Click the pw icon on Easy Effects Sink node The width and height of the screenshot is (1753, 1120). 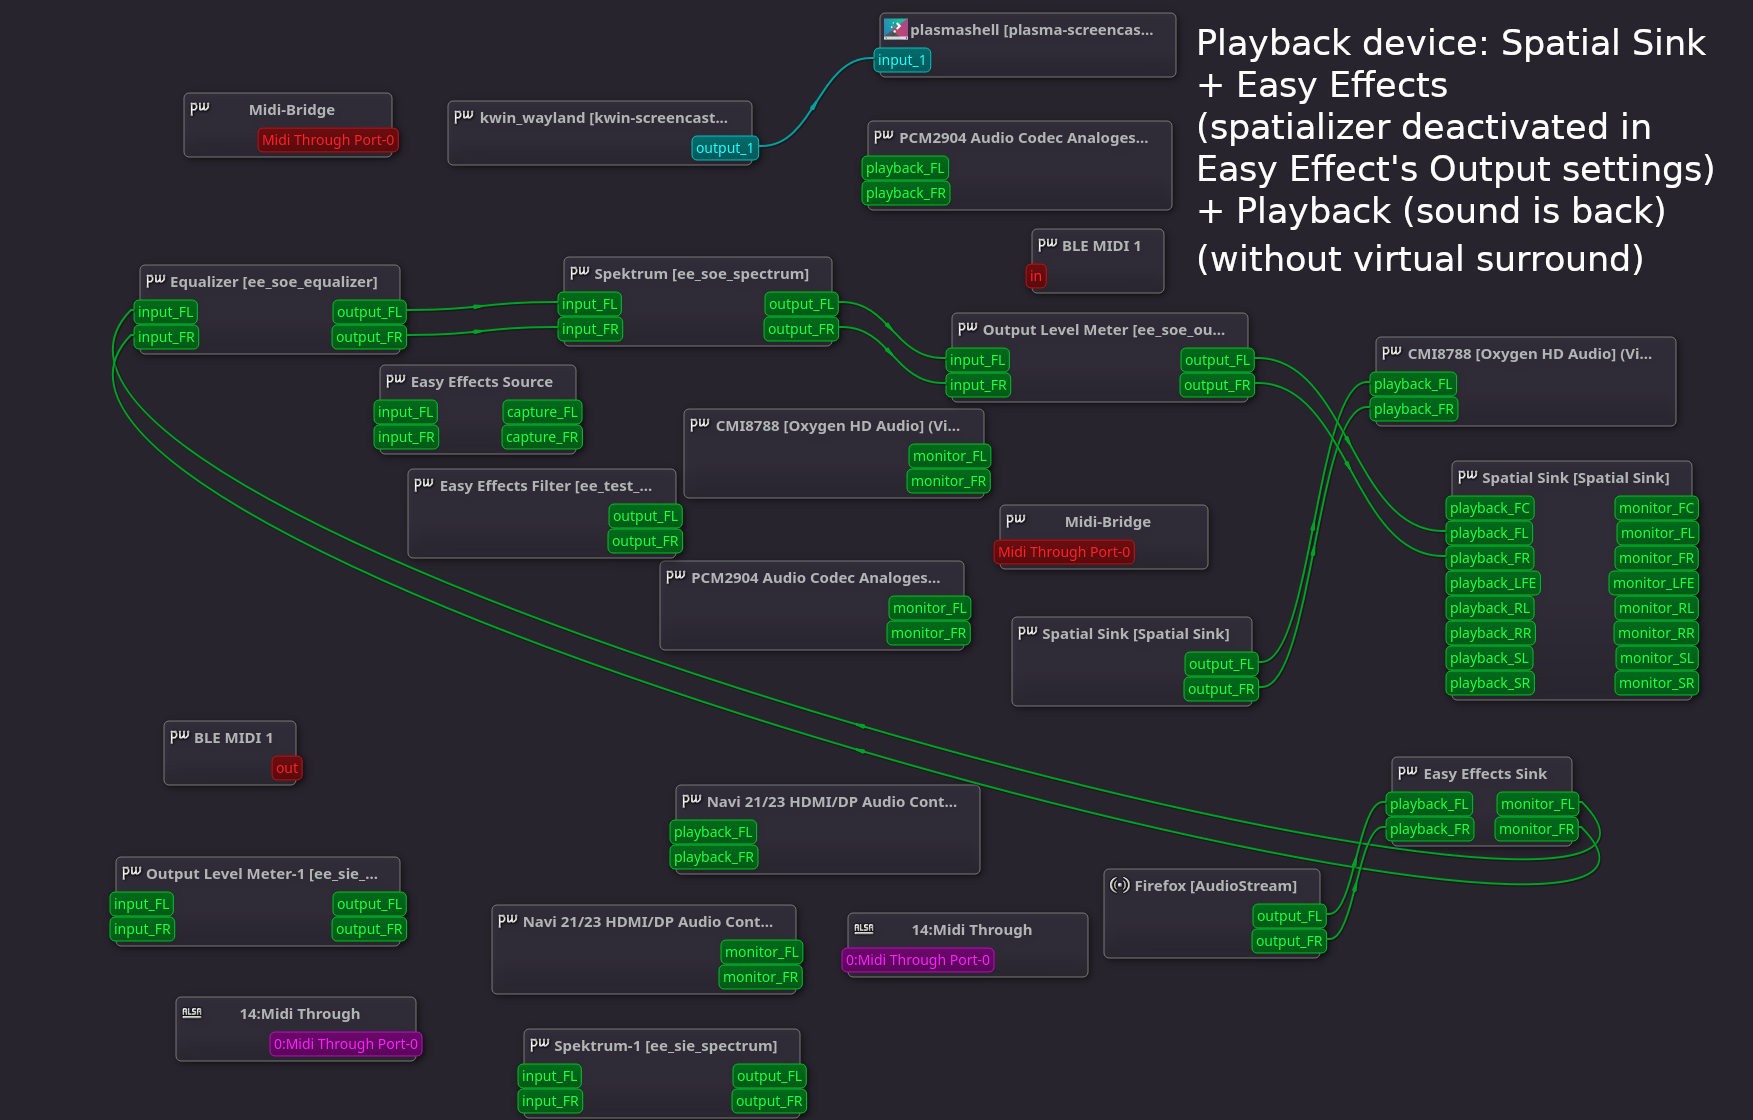pos(1406,772)
